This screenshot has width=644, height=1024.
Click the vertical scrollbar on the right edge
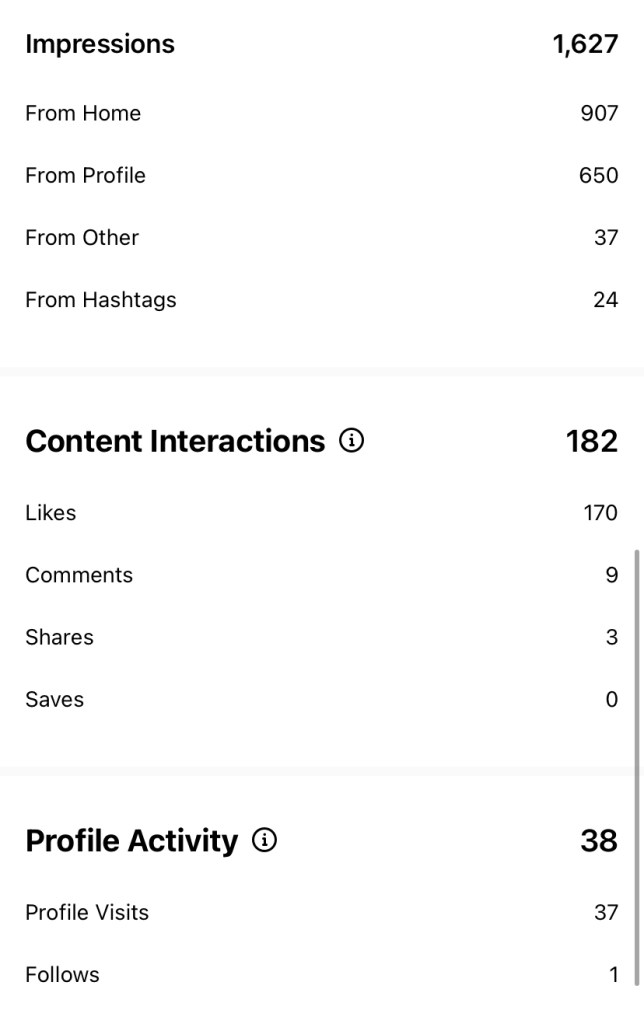click(636, 760)
